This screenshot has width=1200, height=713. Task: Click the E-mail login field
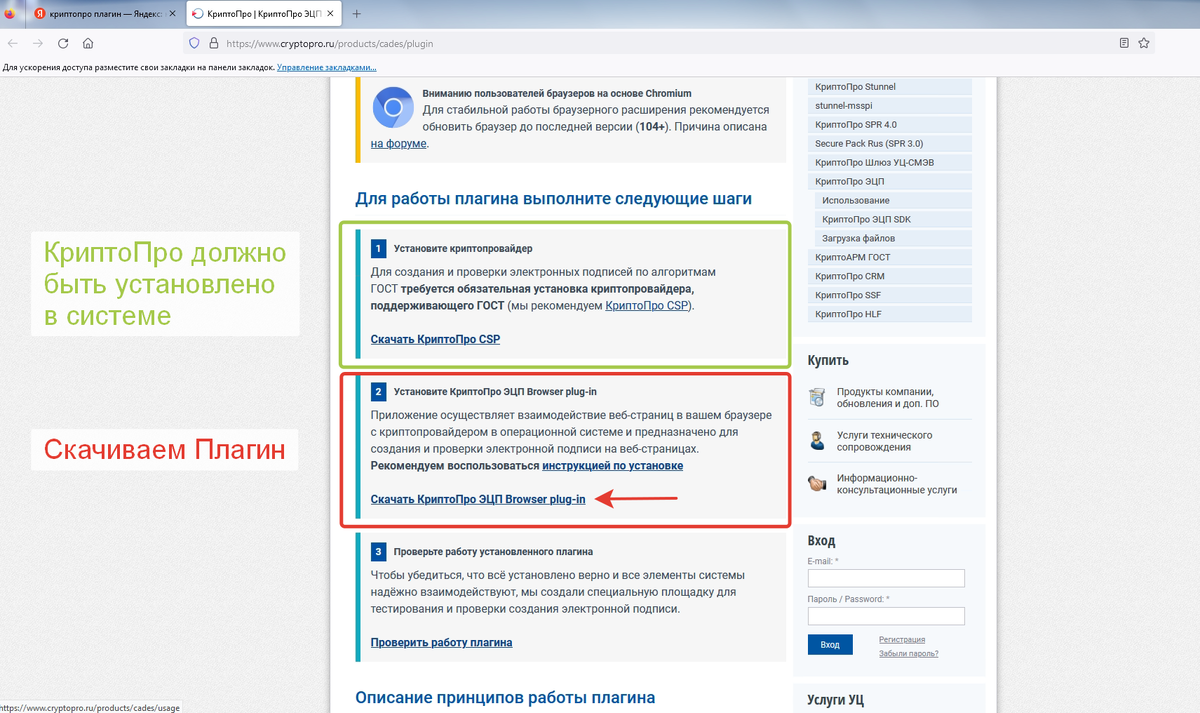point(886,578)
